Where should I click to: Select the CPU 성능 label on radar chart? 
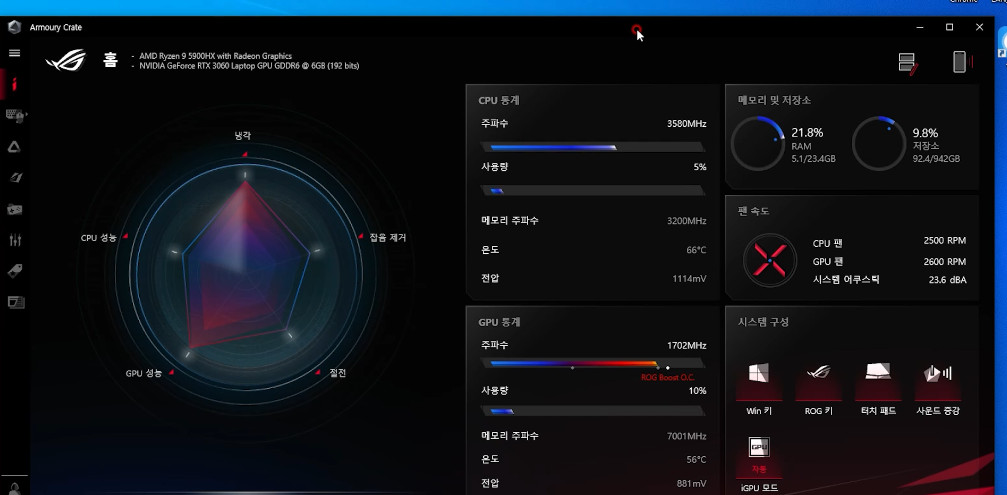[x=99, y=238]
